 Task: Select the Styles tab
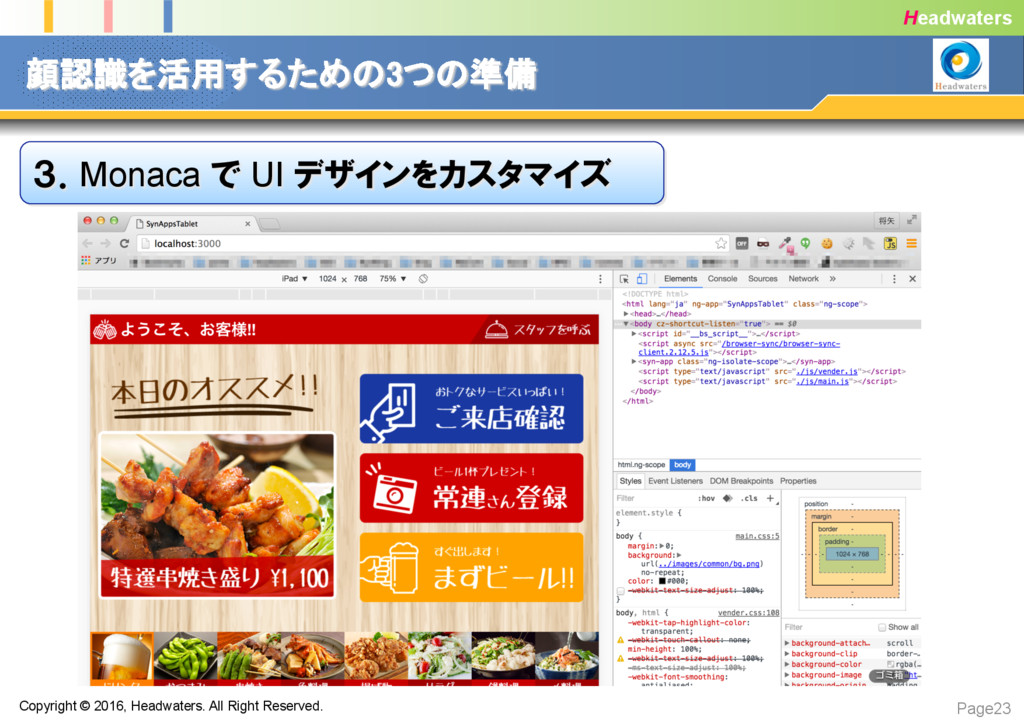[x=630, y=481]
